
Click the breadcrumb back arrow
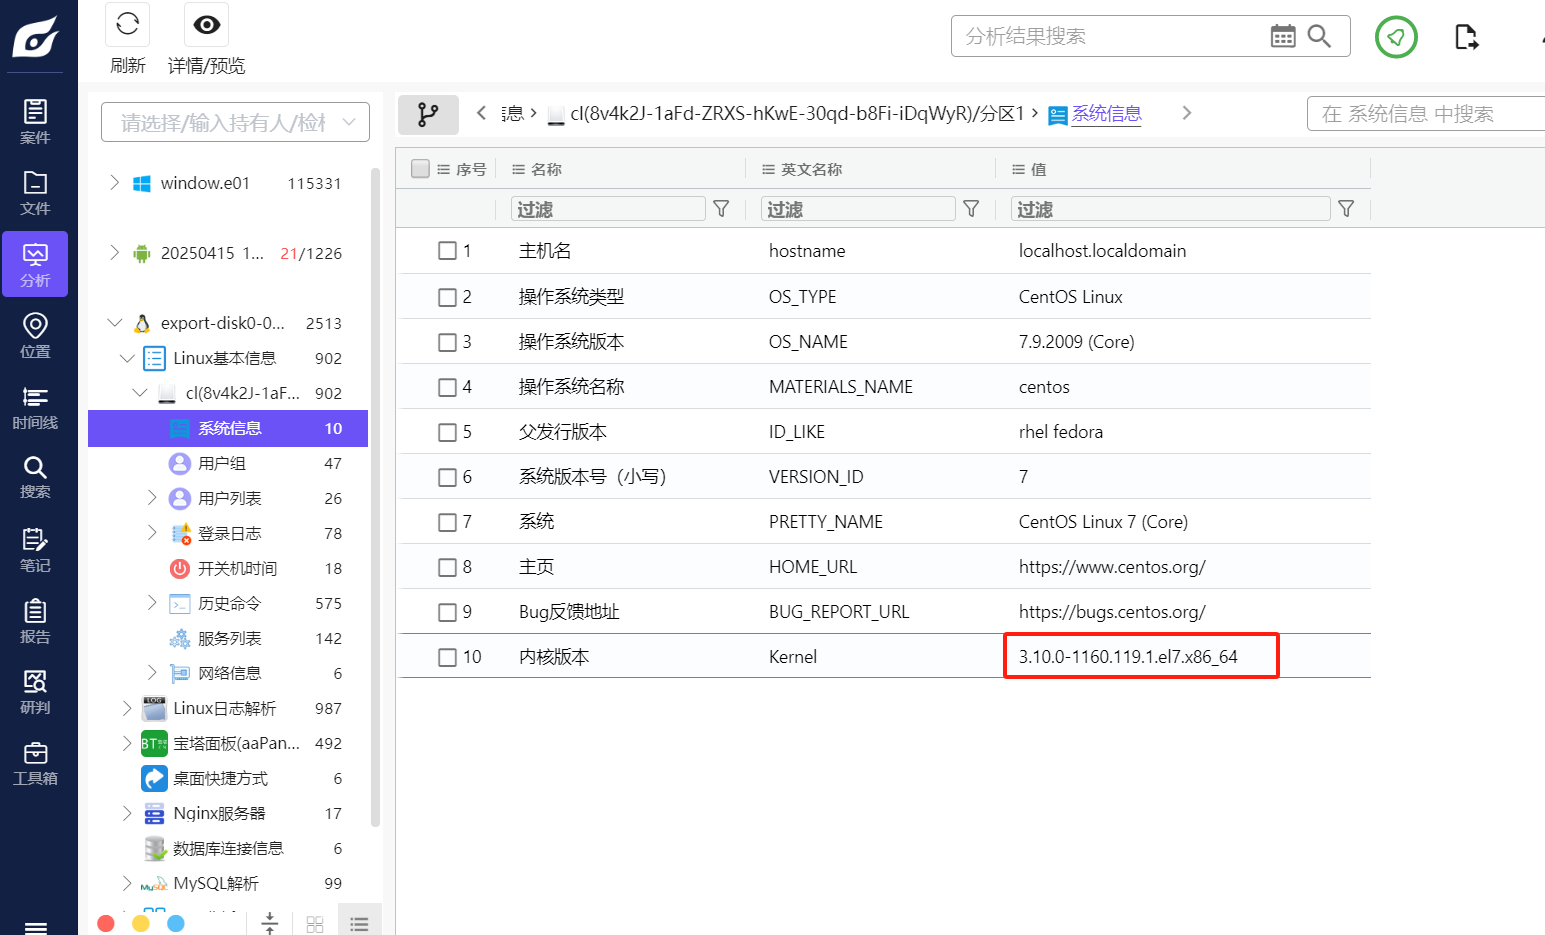(x=481, y=113)
